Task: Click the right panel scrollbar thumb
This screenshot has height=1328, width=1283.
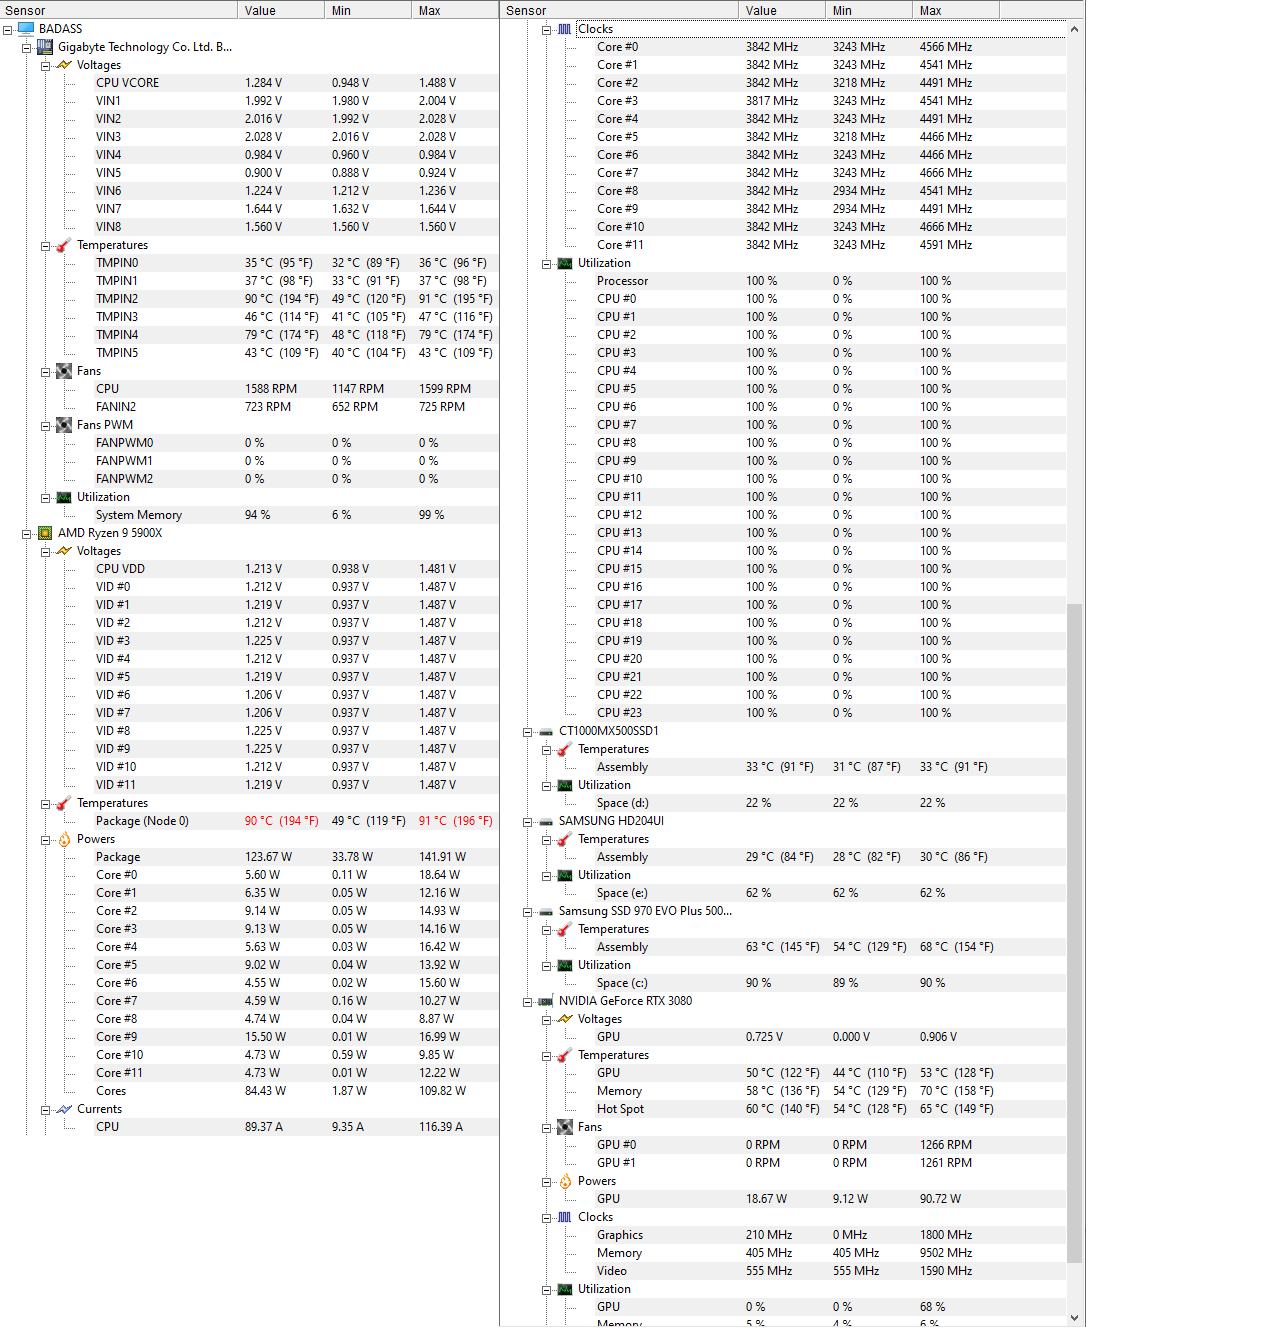Action: [x=1075, y=933]
